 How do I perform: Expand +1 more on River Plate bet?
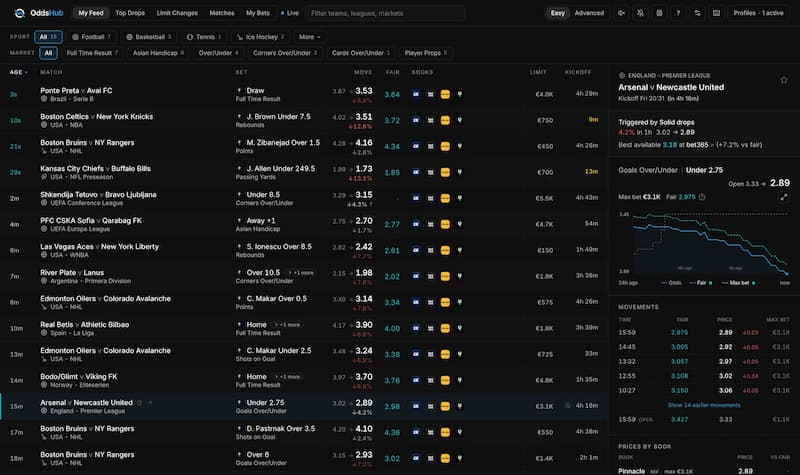302,272
